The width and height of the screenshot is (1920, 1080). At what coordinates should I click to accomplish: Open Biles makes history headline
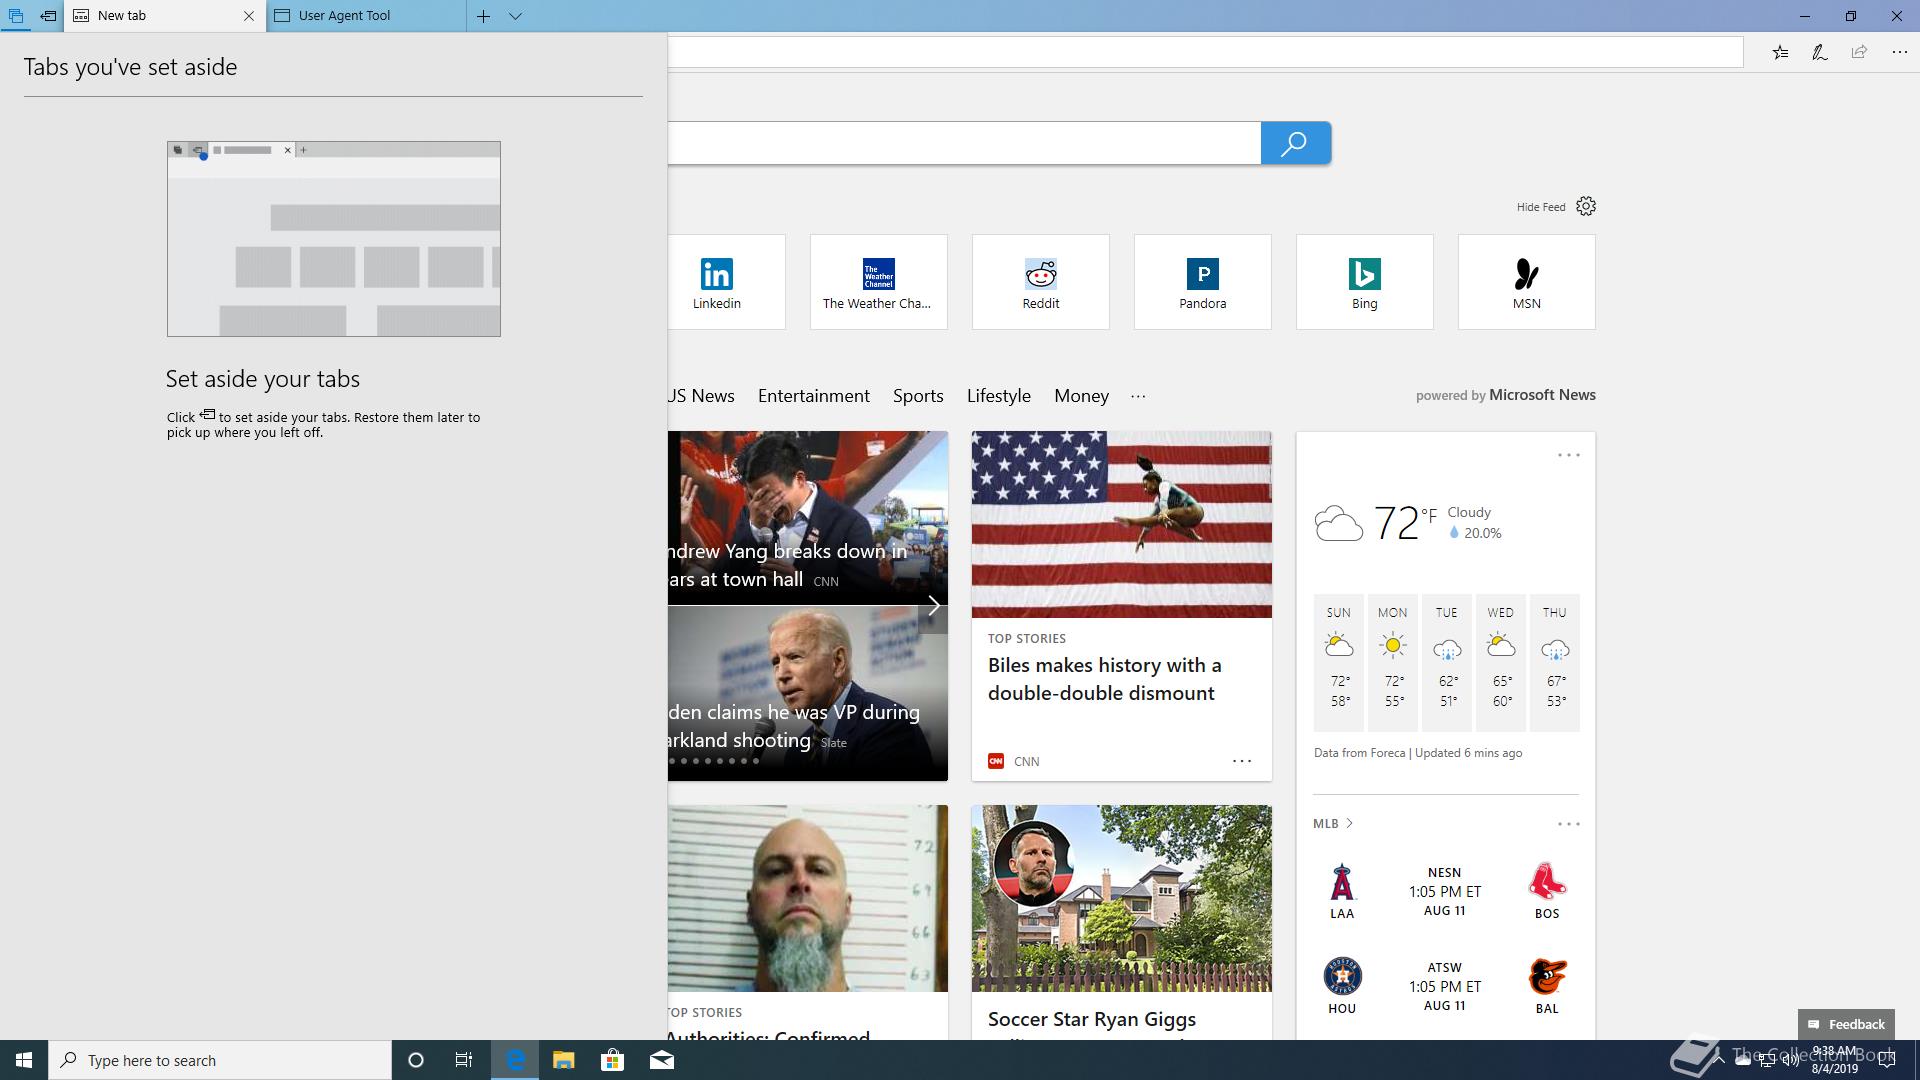[x=1104, y=679]
